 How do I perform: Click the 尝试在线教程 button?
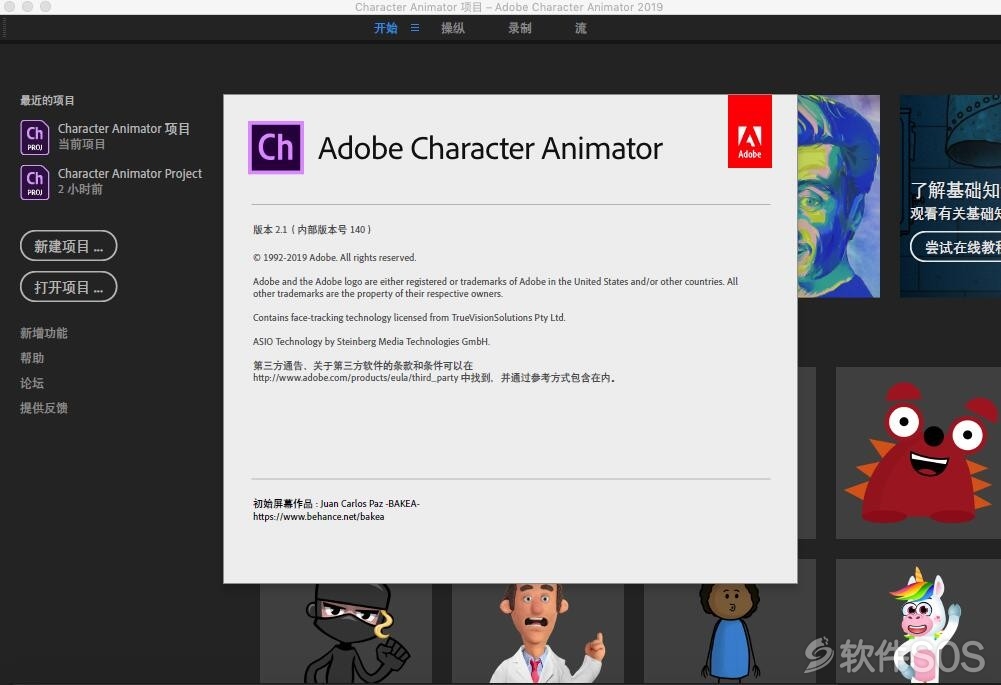956,247
